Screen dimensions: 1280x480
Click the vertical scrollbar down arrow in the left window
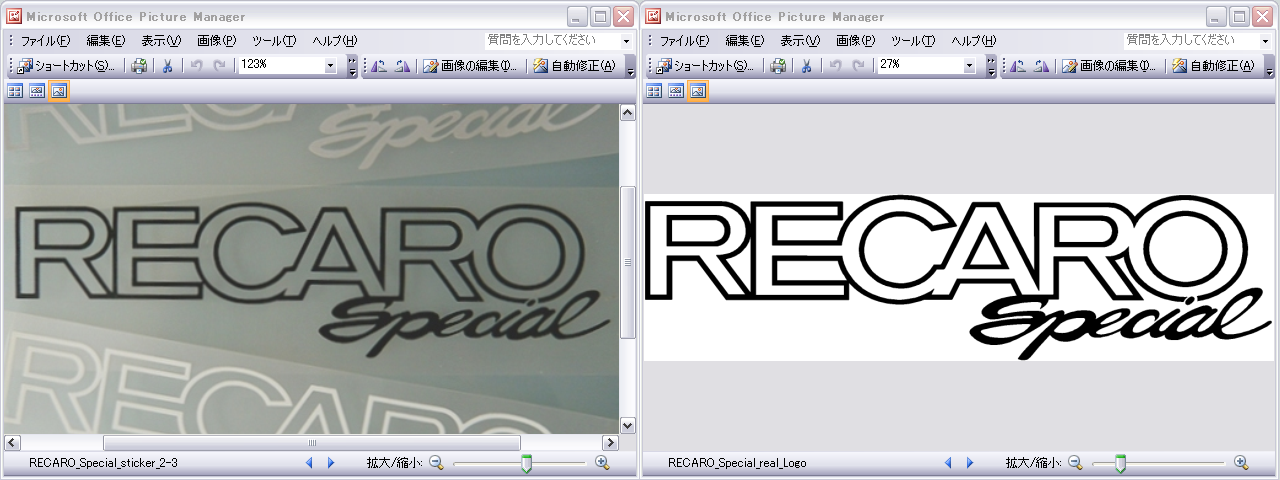click(x=628, y=425)
